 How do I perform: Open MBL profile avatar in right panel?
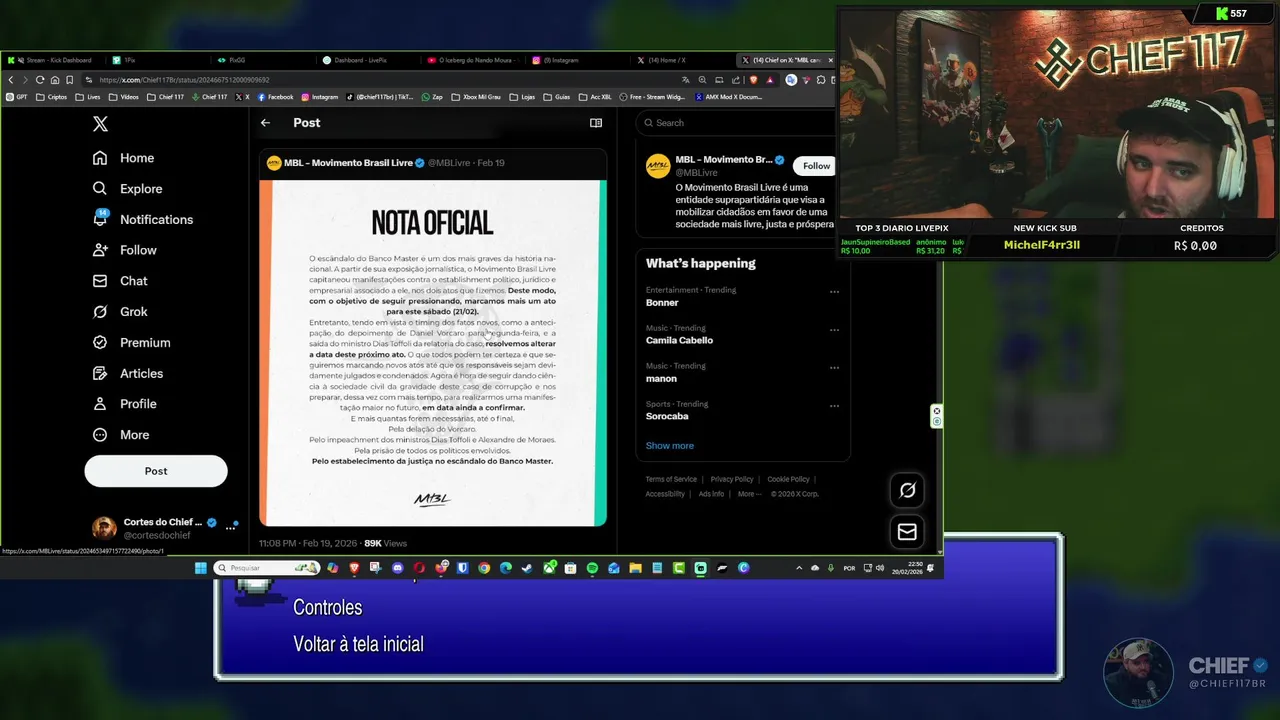(658, 167)
